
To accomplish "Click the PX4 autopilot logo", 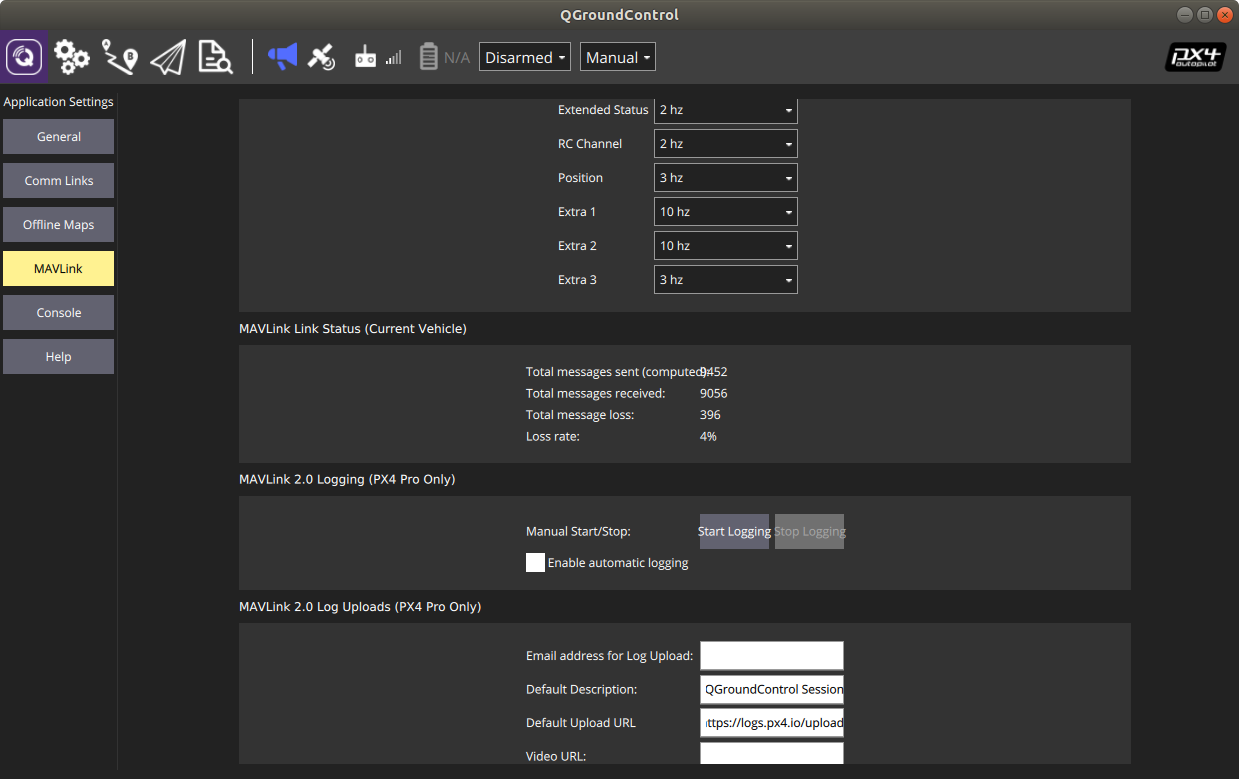I will tap(1195, 57).
